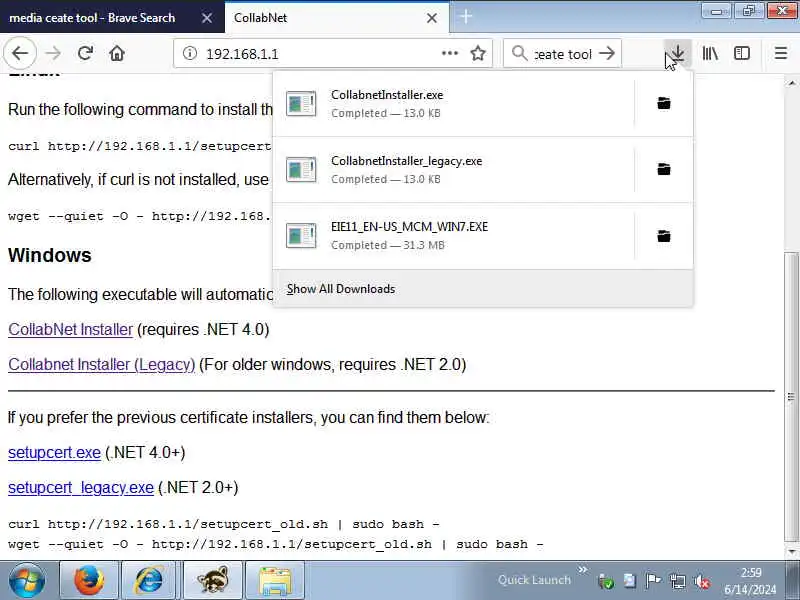800x600 pixels.
Task: Open the Firefox hamburger menu
Action: [x=781, y=53]
